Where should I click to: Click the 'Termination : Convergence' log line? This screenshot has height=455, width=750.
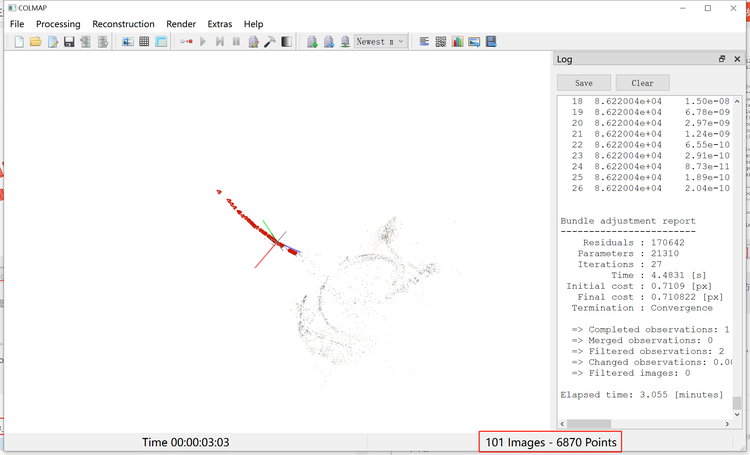click(642, 308)
